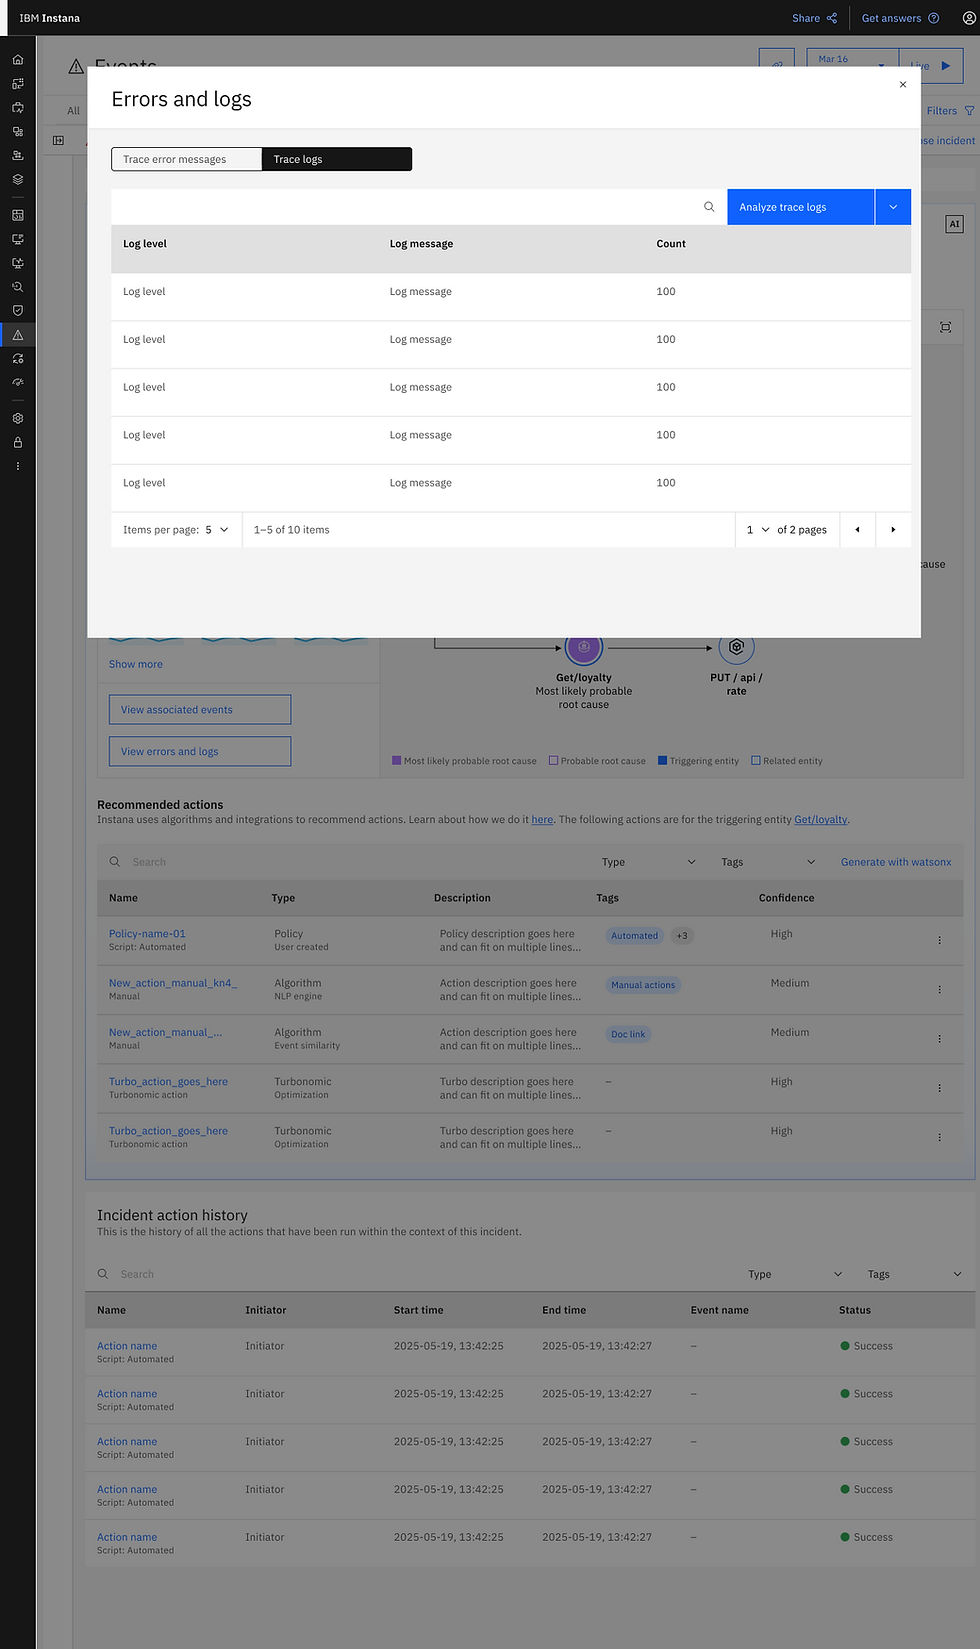Open the shield checkmark sidebar icon
This screenshot has height=1649, width=980.
click(x=17, y=311)
